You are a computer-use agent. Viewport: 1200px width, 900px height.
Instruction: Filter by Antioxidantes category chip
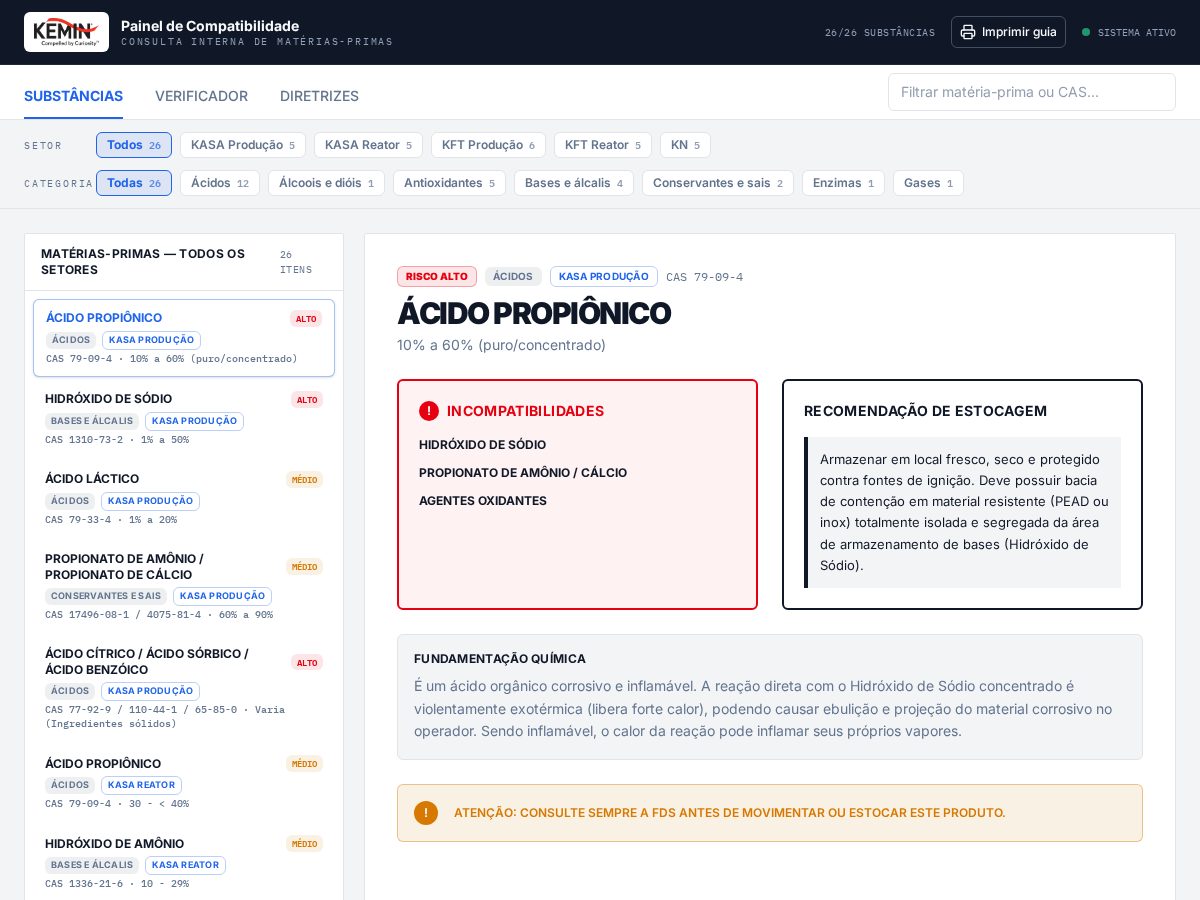pos(449,183)
